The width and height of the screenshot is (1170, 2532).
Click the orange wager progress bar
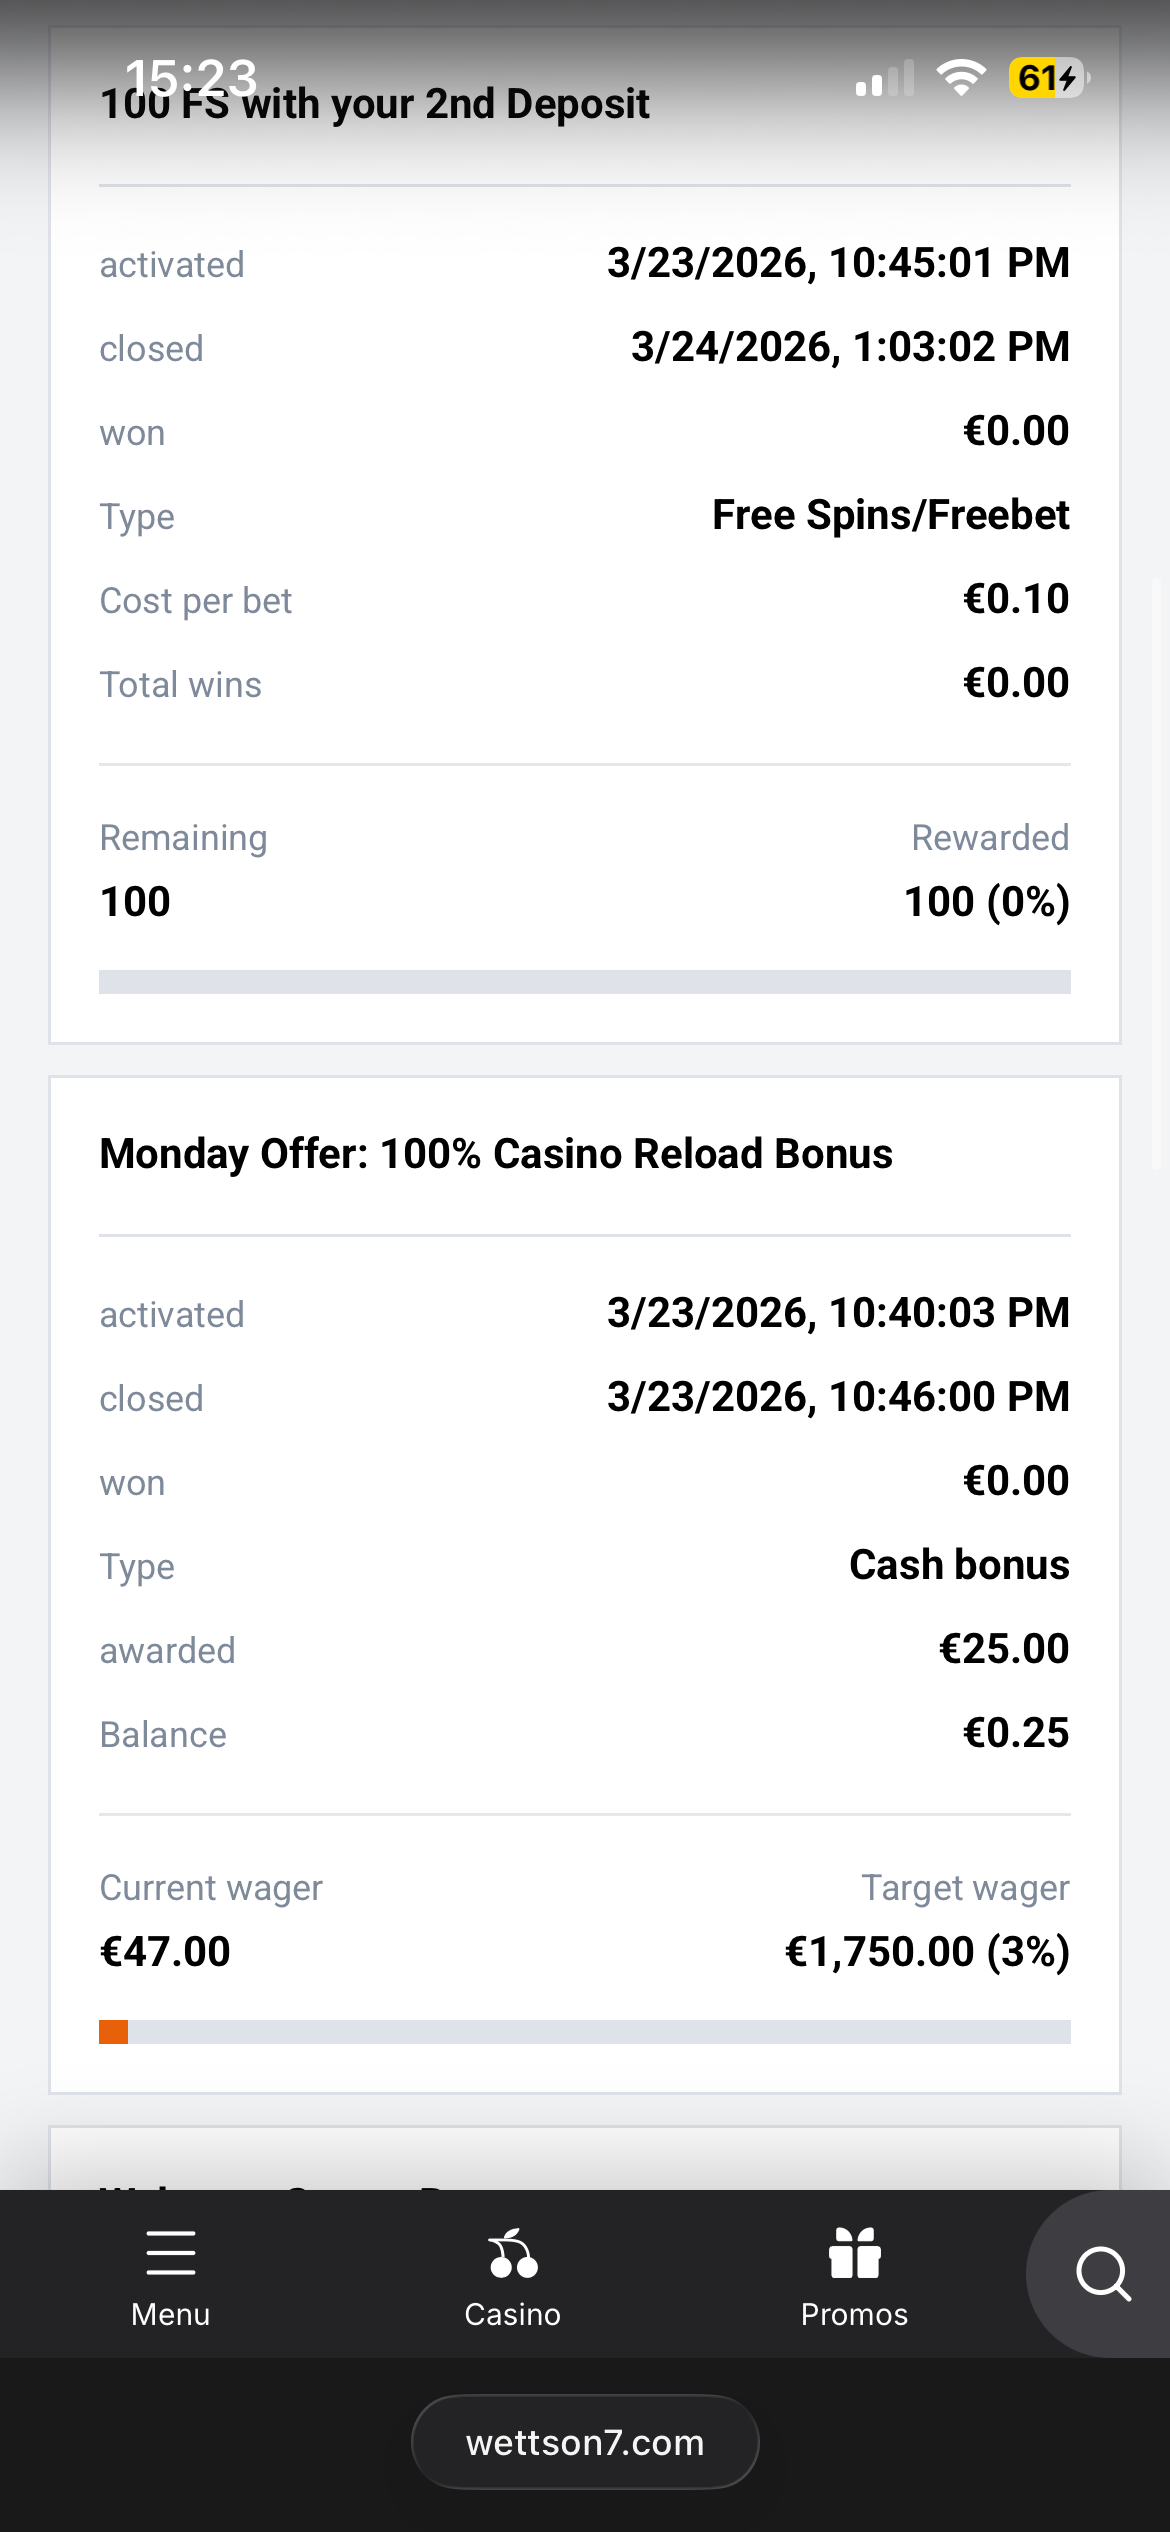[x=585, y=2032]
